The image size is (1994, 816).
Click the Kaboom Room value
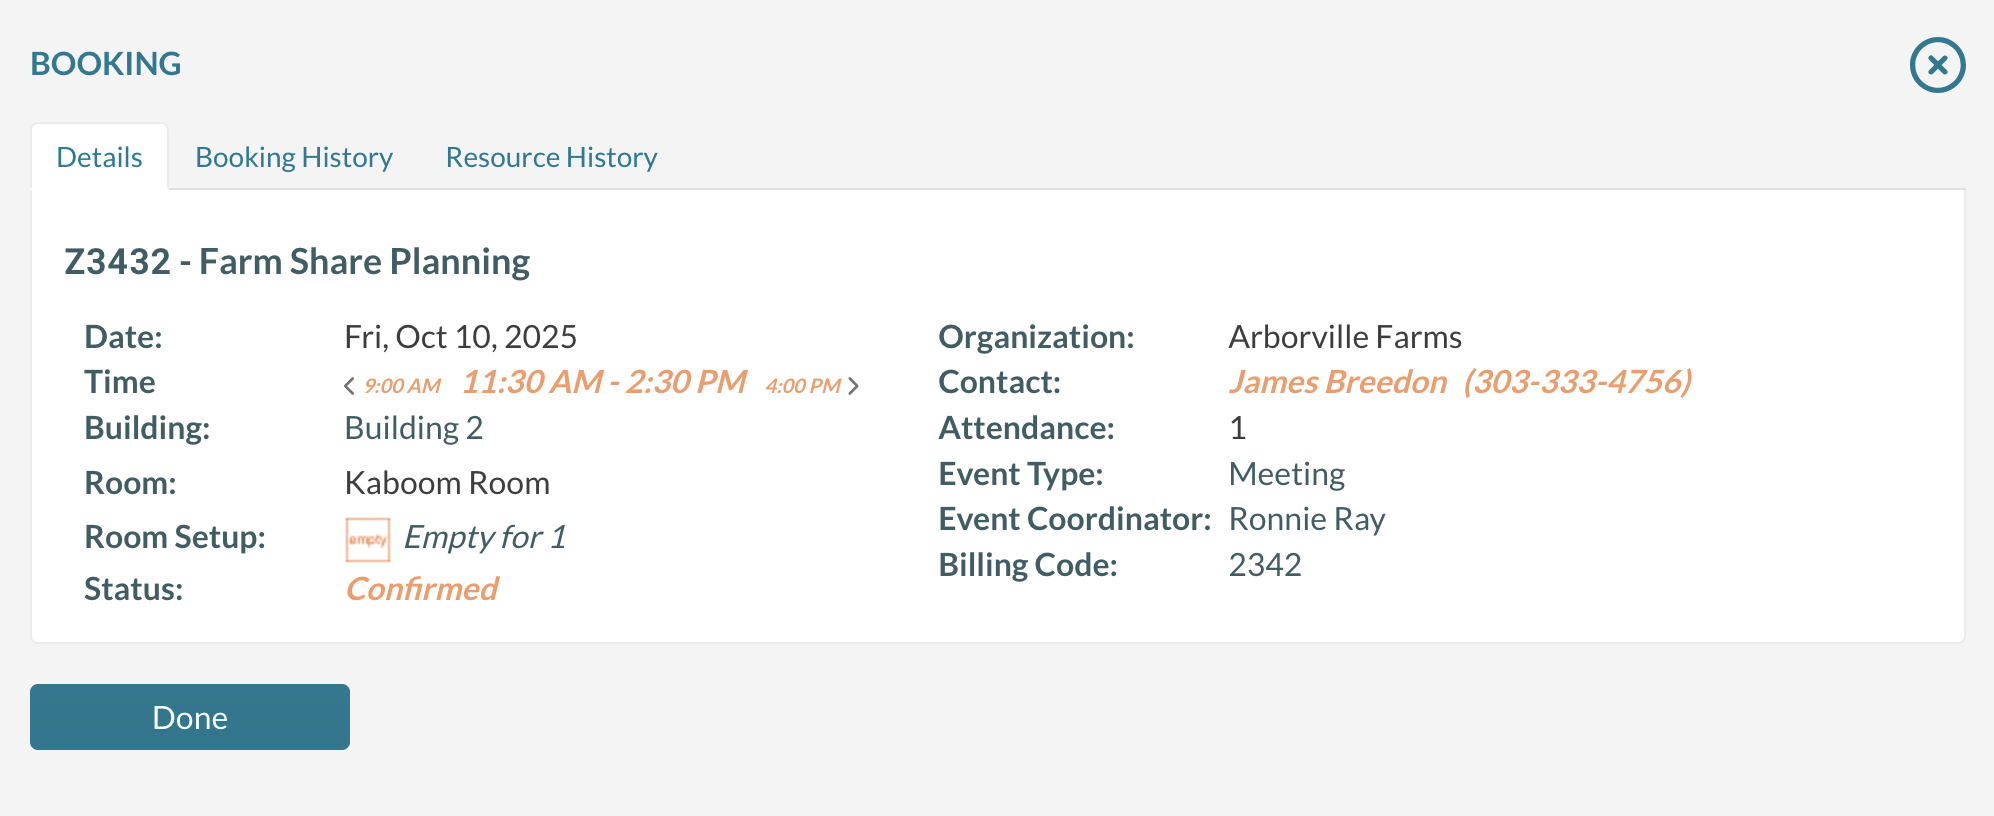(x=447, y=483)
